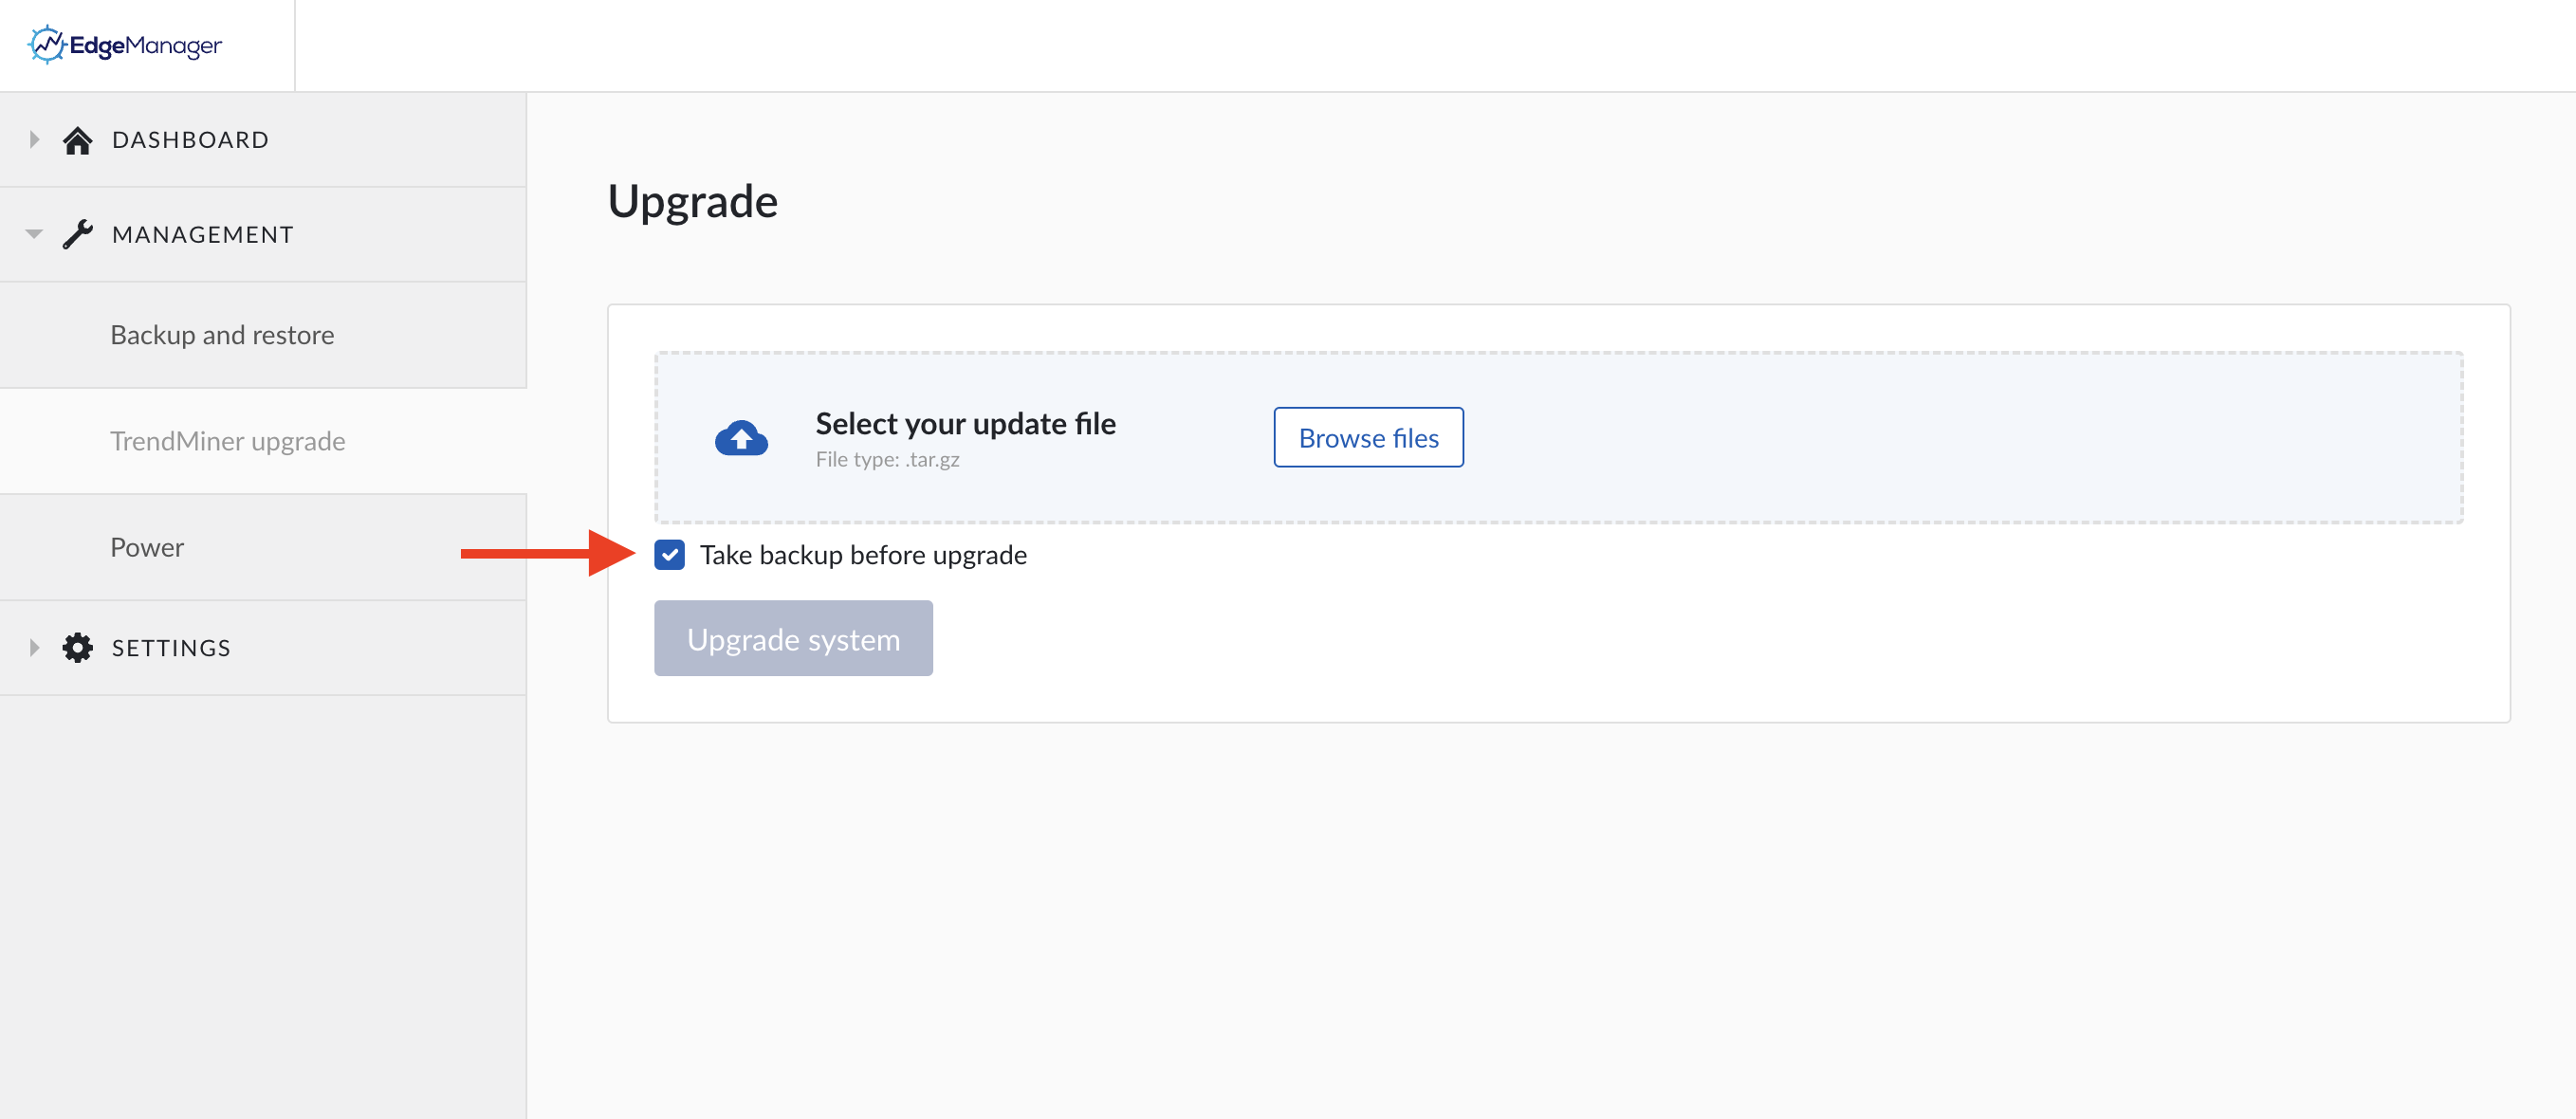This screenshot has height=1119, width=2576.
Task: Collapse the MANAGEMENT section
Action: (33, 234)
